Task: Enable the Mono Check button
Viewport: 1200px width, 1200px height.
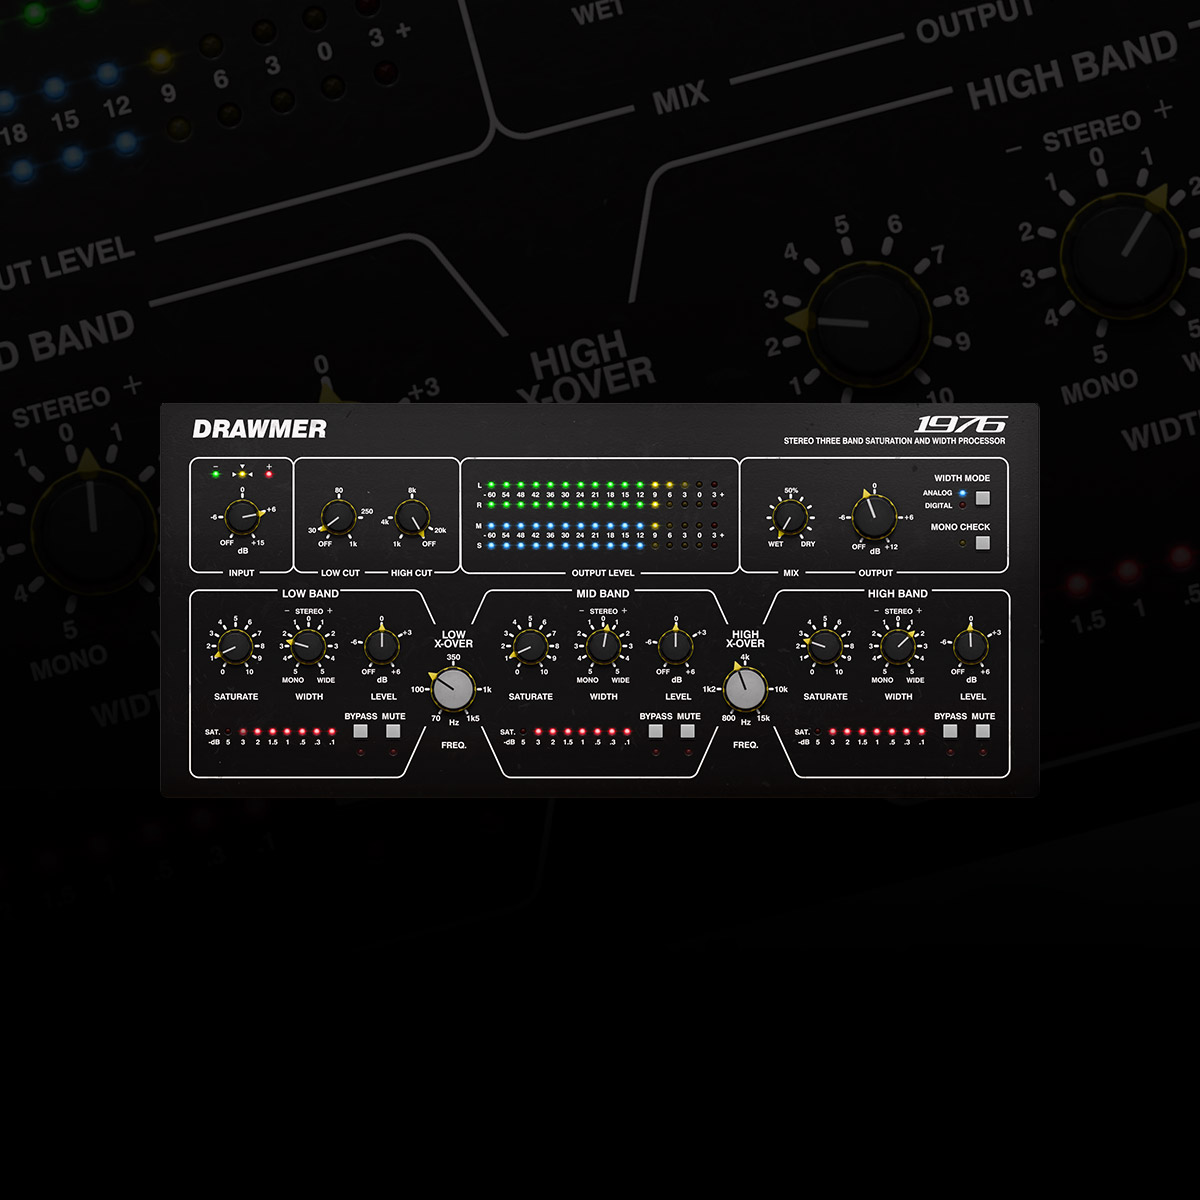Action: click(983, 543)
